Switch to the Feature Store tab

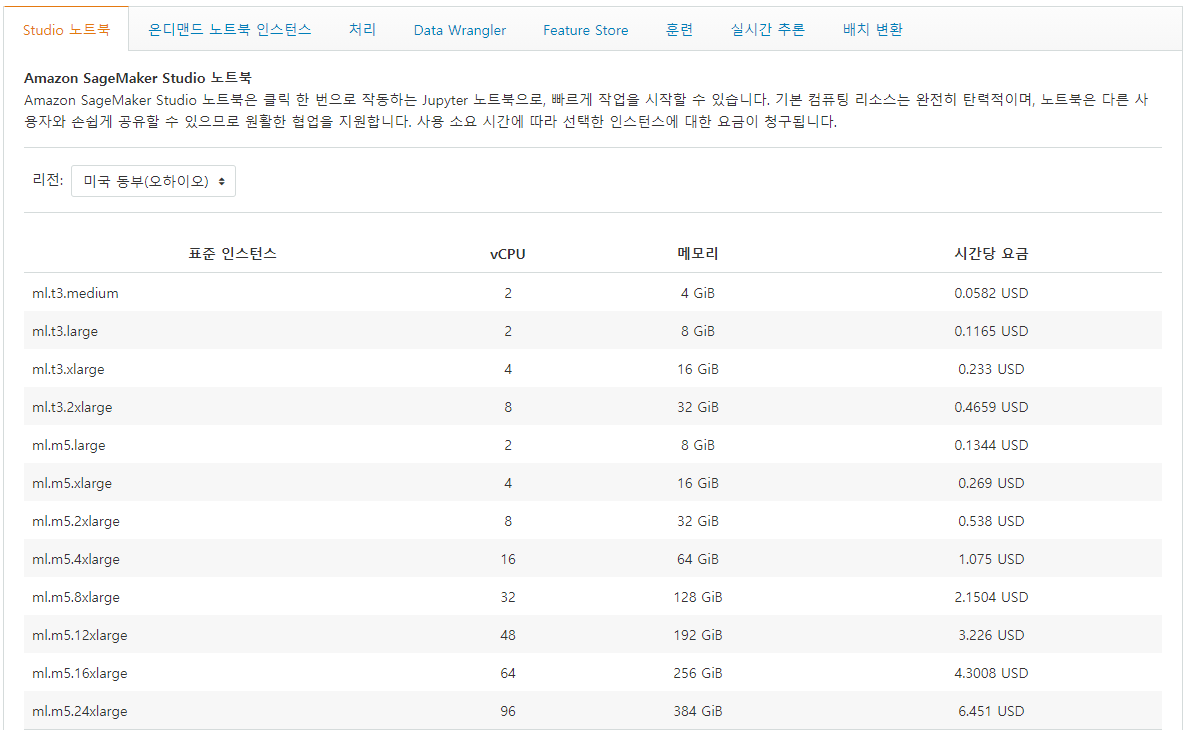pos(585,30)
